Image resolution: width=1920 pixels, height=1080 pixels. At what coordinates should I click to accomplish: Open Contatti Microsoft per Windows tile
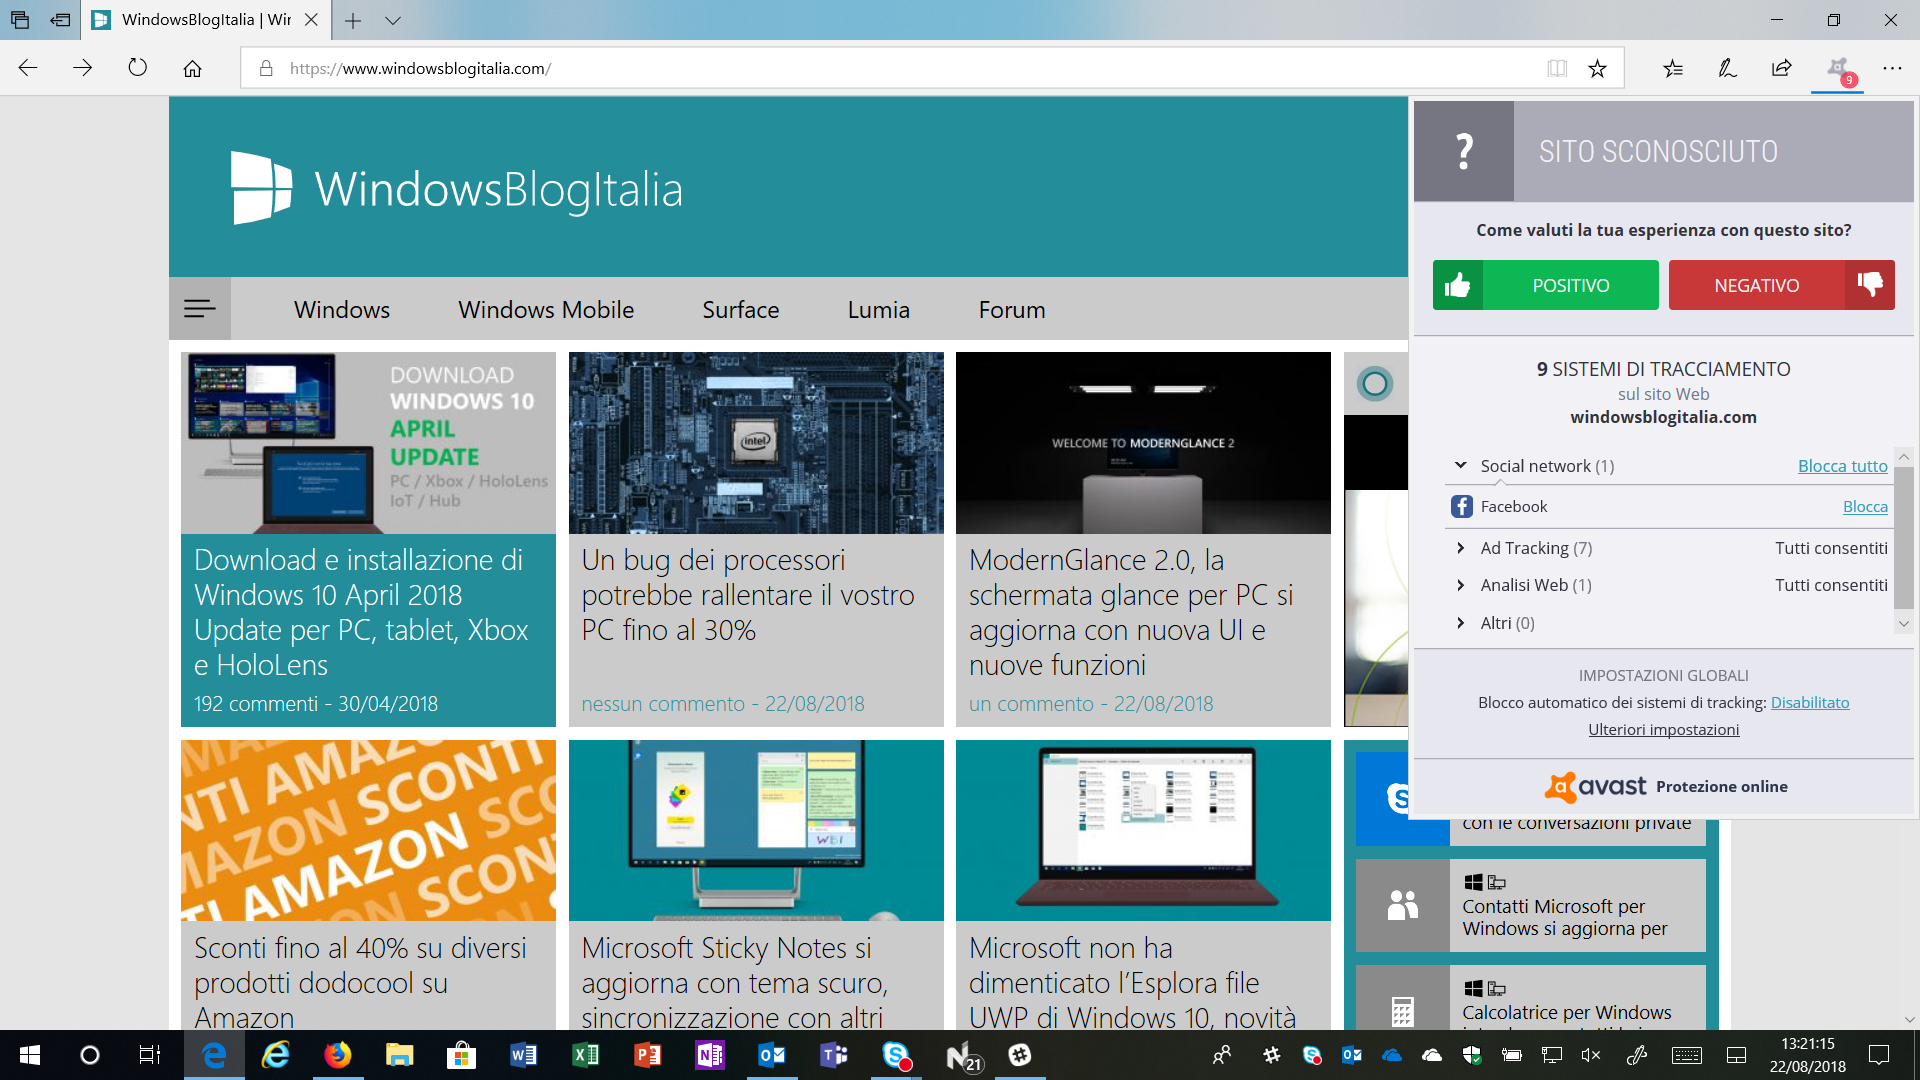[x=1531, y=905]
